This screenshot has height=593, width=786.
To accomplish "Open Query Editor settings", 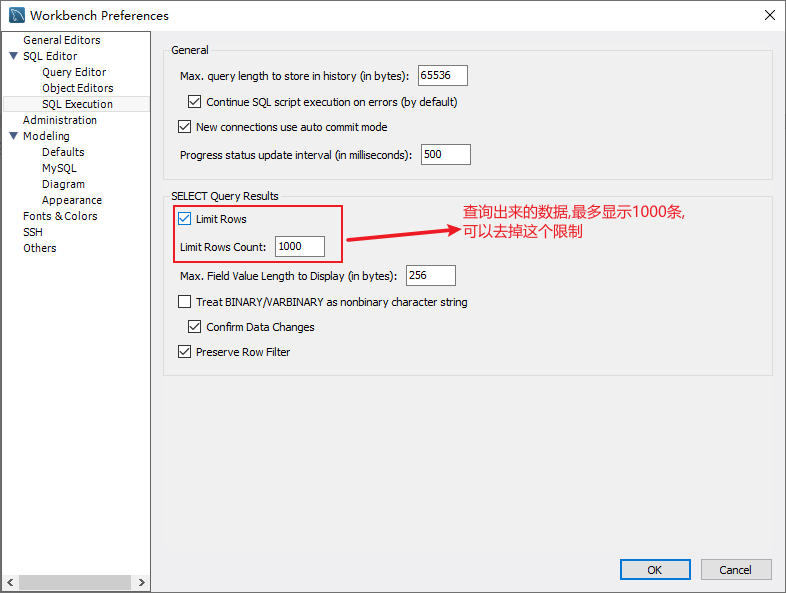I will tap(74, 72).
